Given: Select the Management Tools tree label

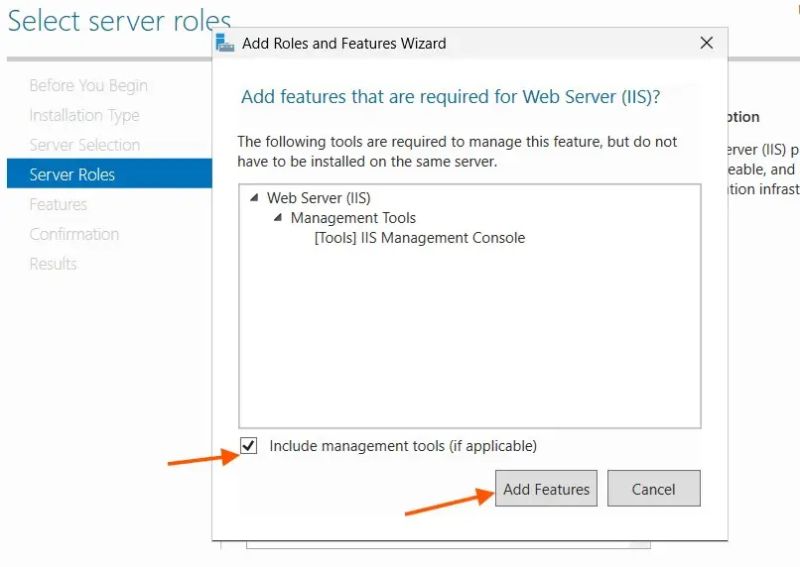Looking at the screenshot, I should 353,218.
